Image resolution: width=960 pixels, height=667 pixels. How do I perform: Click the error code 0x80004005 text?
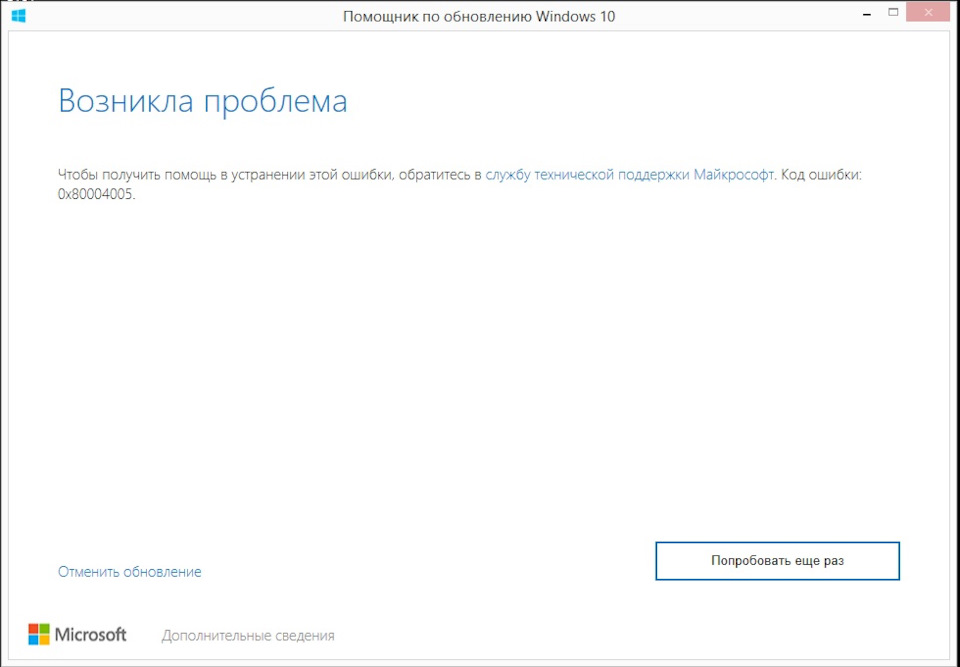(x=97, y=195)
